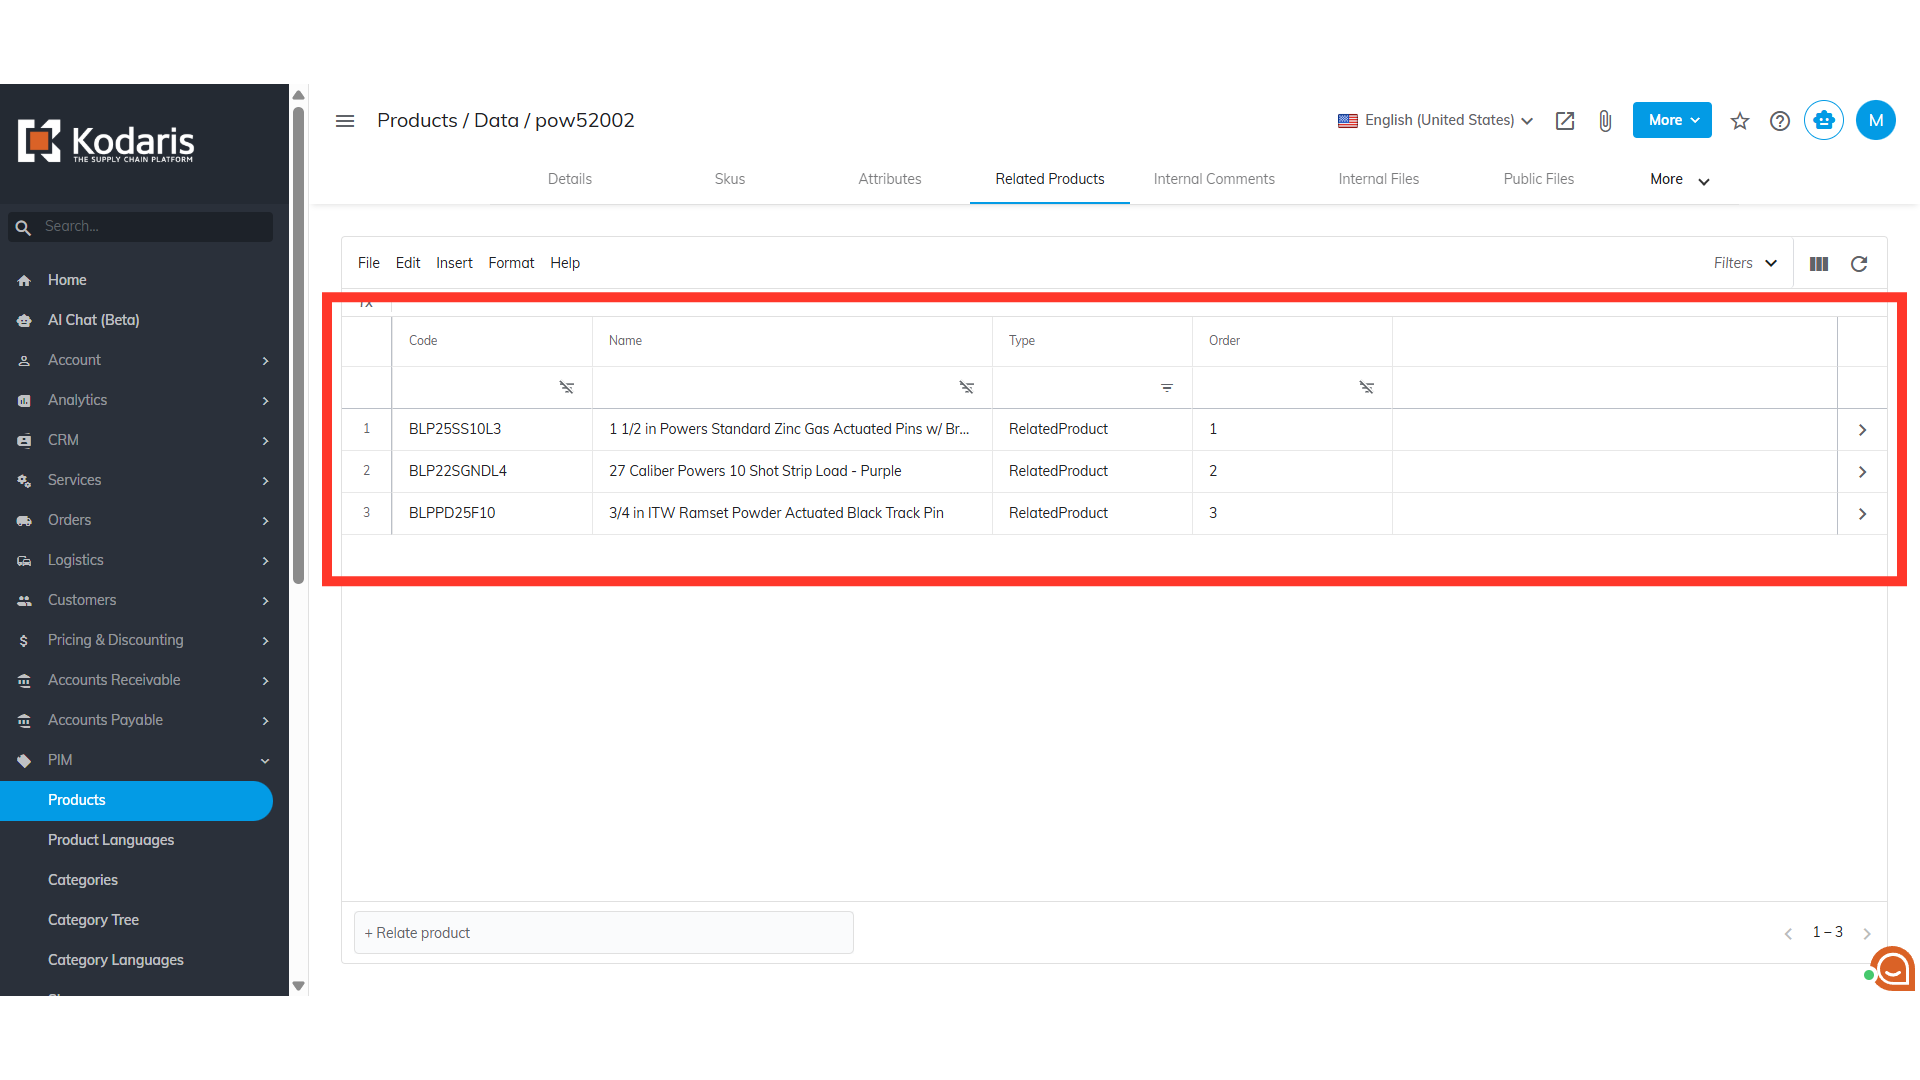Click the Relate product input field
The height and width of the screenshot is (1080, 1920).
click(603, 933)
